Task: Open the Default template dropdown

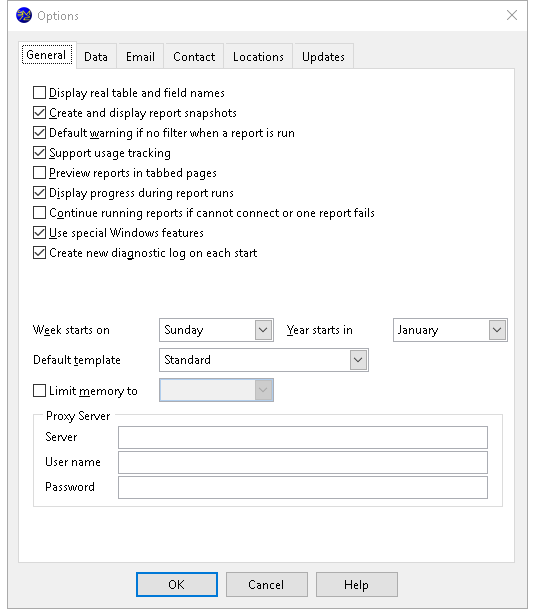Action: [264, 360]
